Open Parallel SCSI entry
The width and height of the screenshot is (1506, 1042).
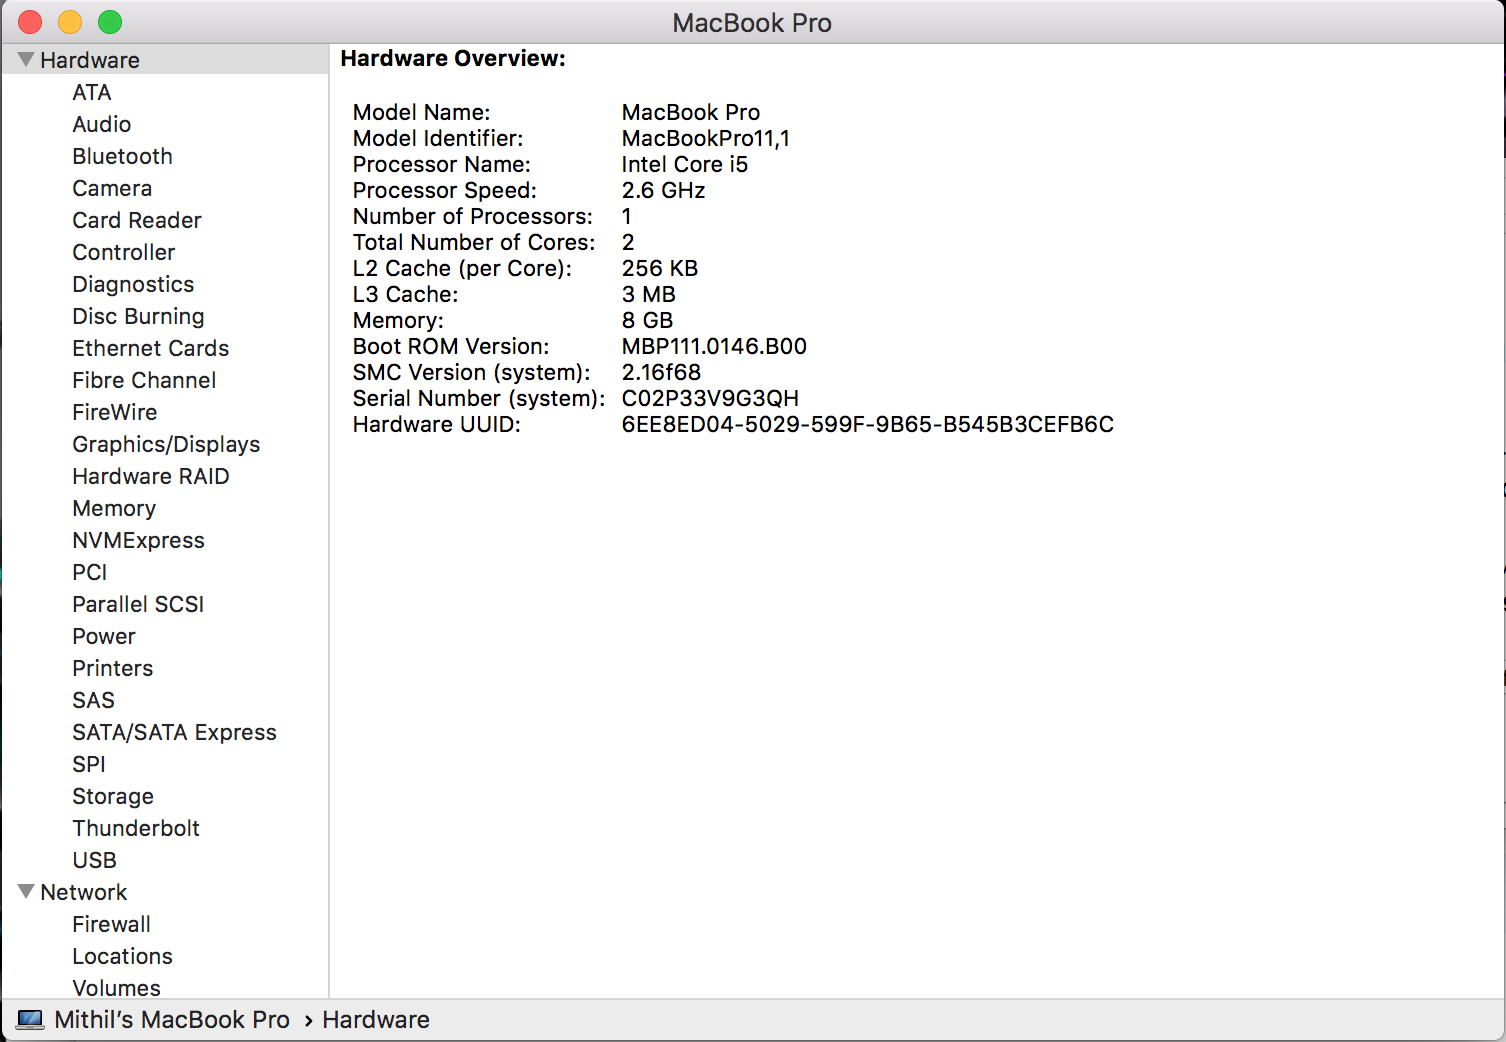138,604
